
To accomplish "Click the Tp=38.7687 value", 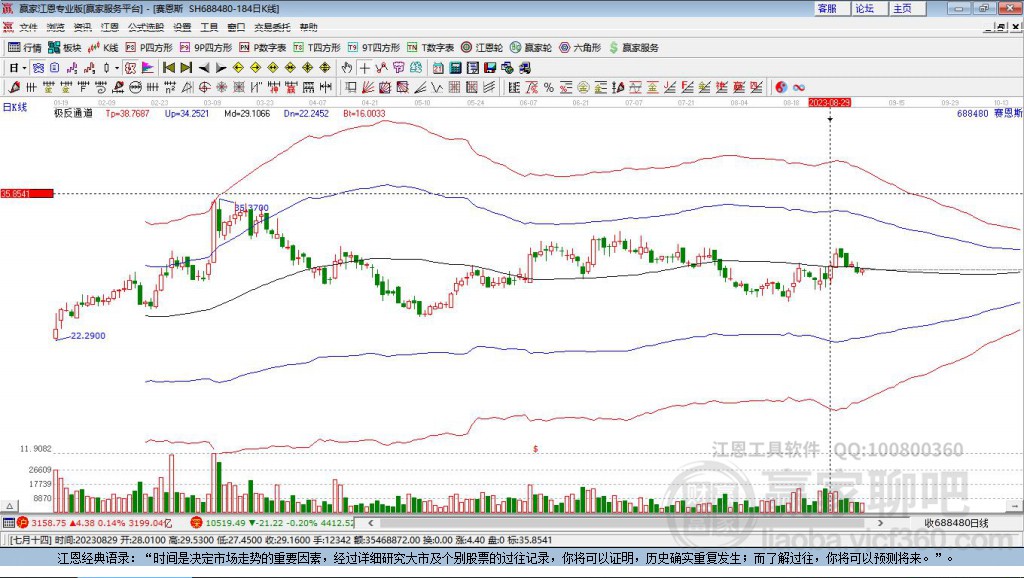I will [127, 114].
